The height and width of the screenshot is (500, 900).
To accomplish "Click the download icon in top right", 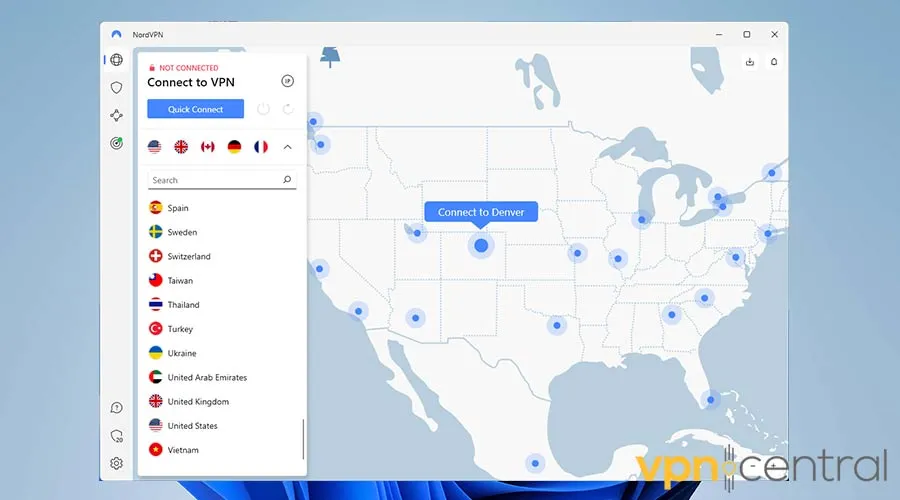I will tap(750, 62).
